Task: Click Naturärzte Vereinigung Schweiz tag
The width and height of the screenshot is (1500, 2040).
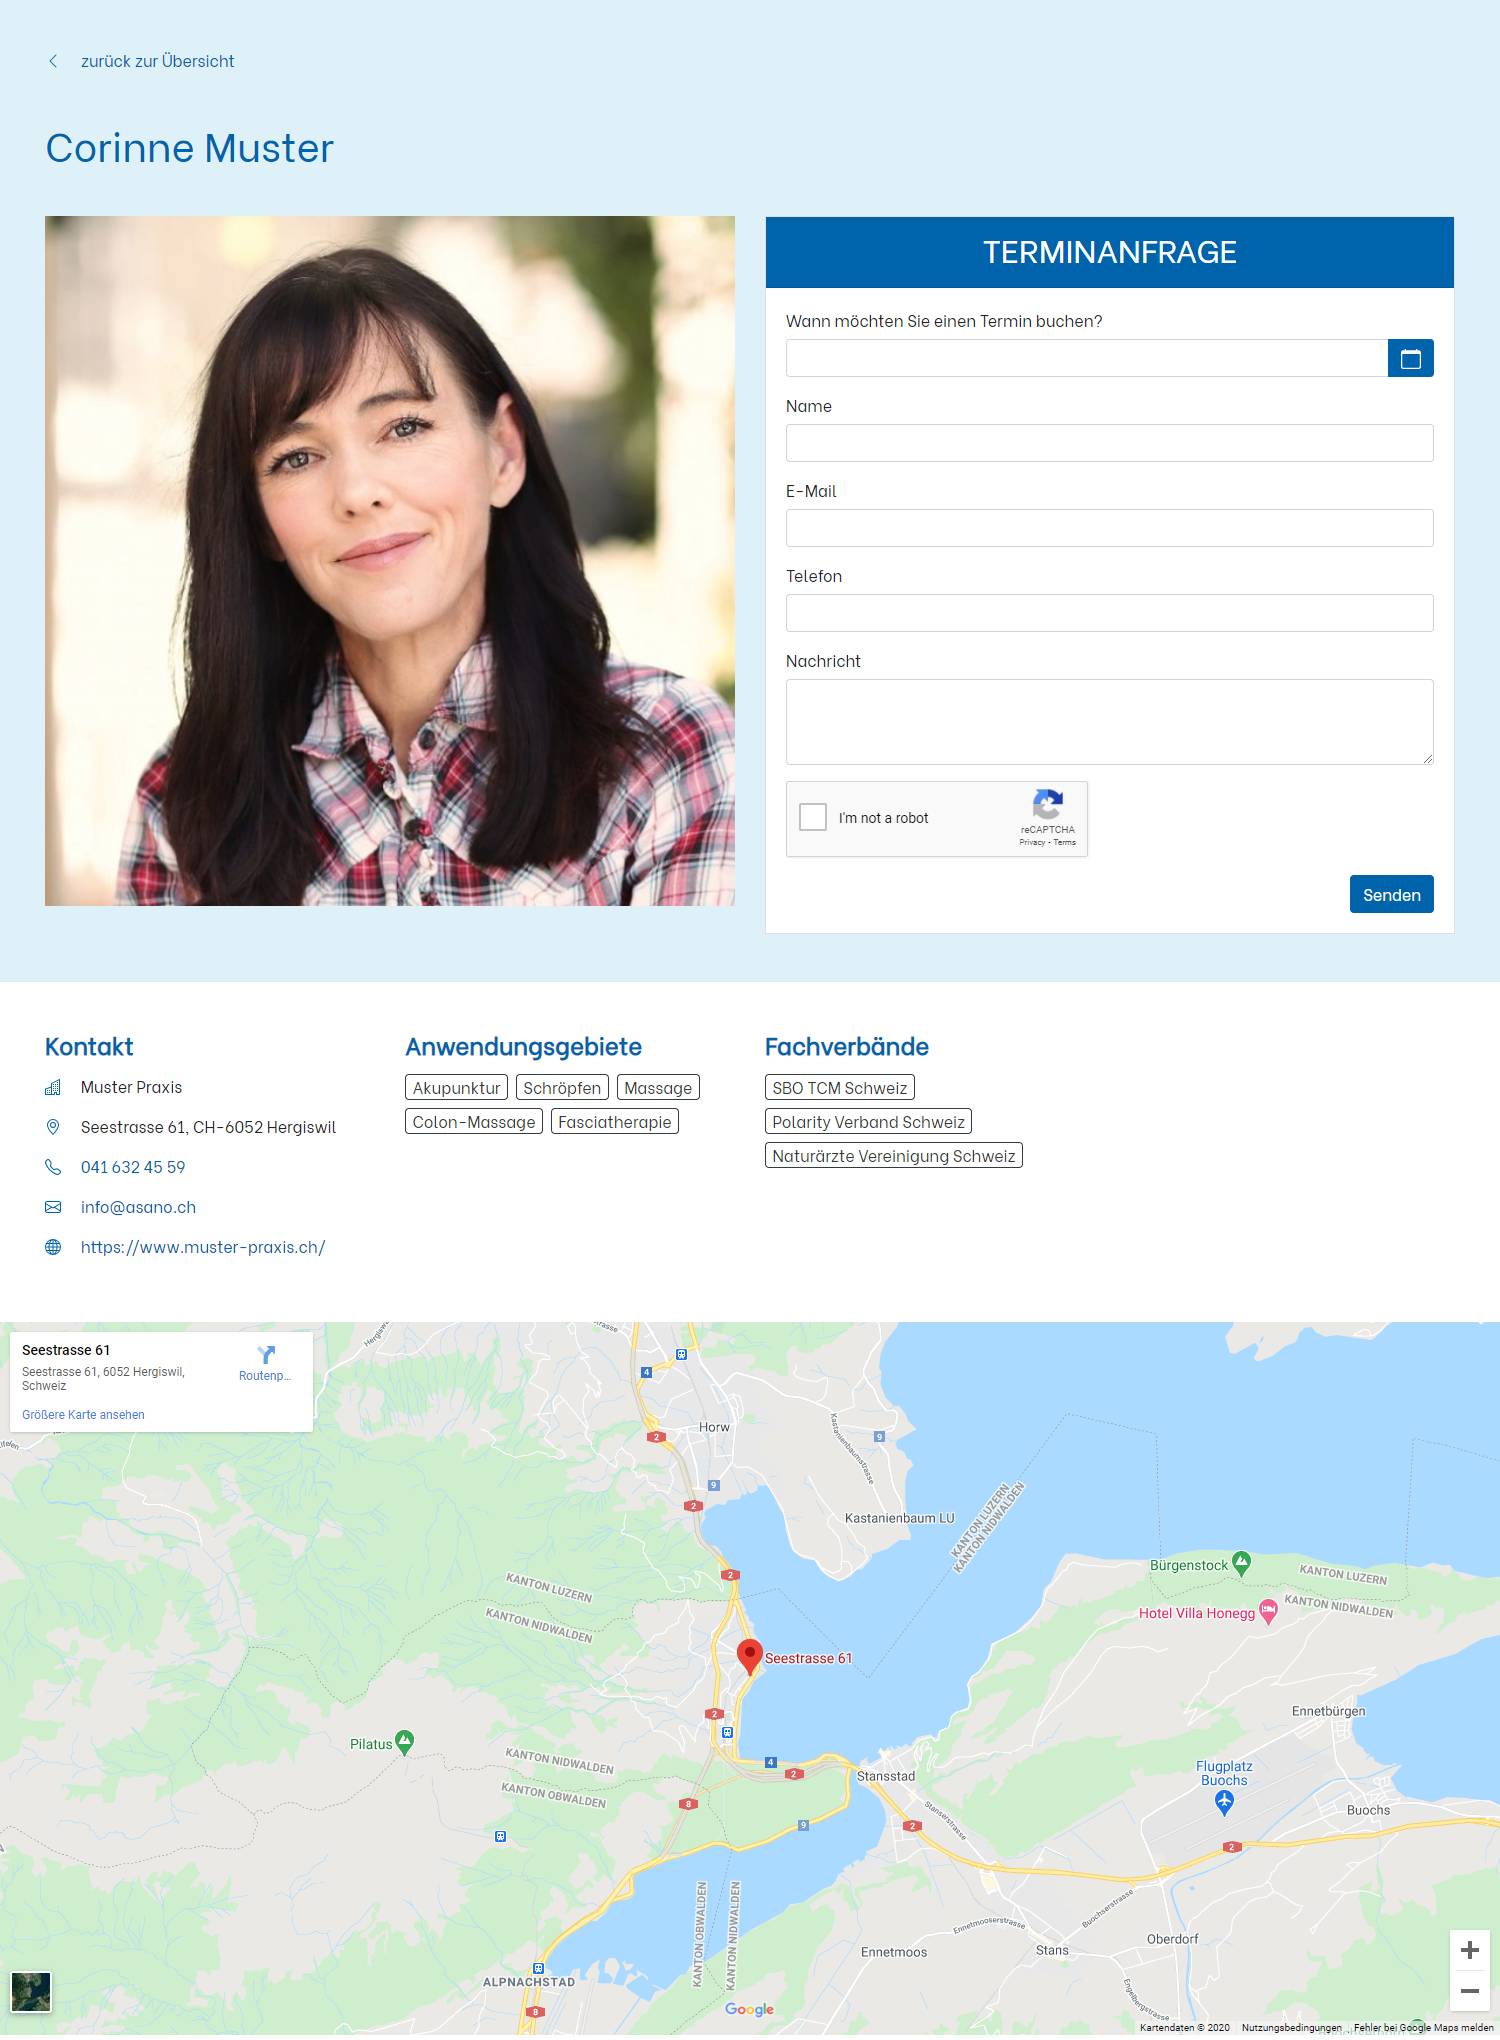Action: [894, 1155]
